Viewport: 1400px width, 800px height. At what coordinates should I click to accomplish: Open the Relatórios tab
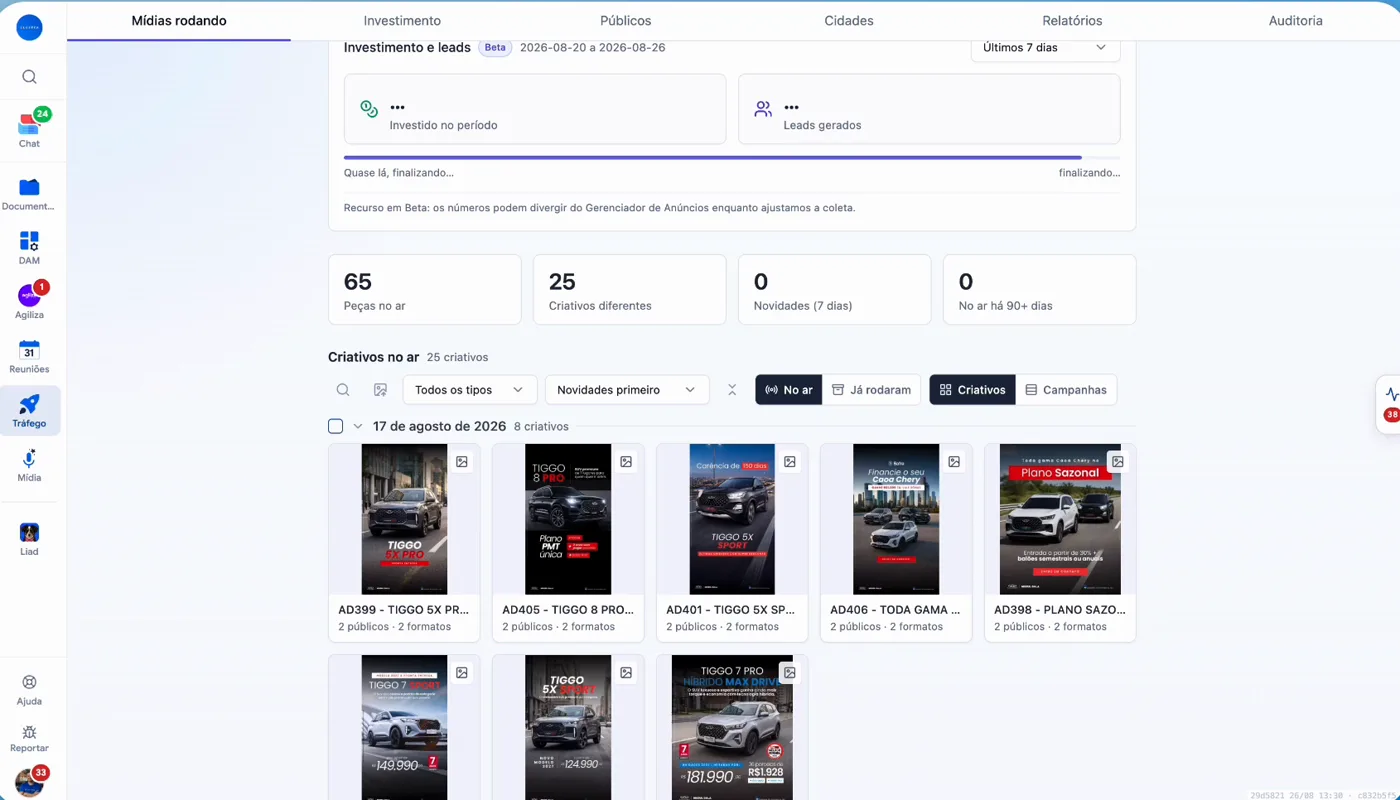tap(1072, 21)
